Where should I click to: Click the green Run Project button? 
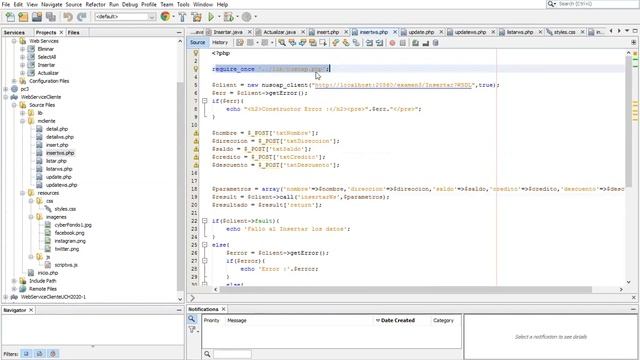click(211, 17)
